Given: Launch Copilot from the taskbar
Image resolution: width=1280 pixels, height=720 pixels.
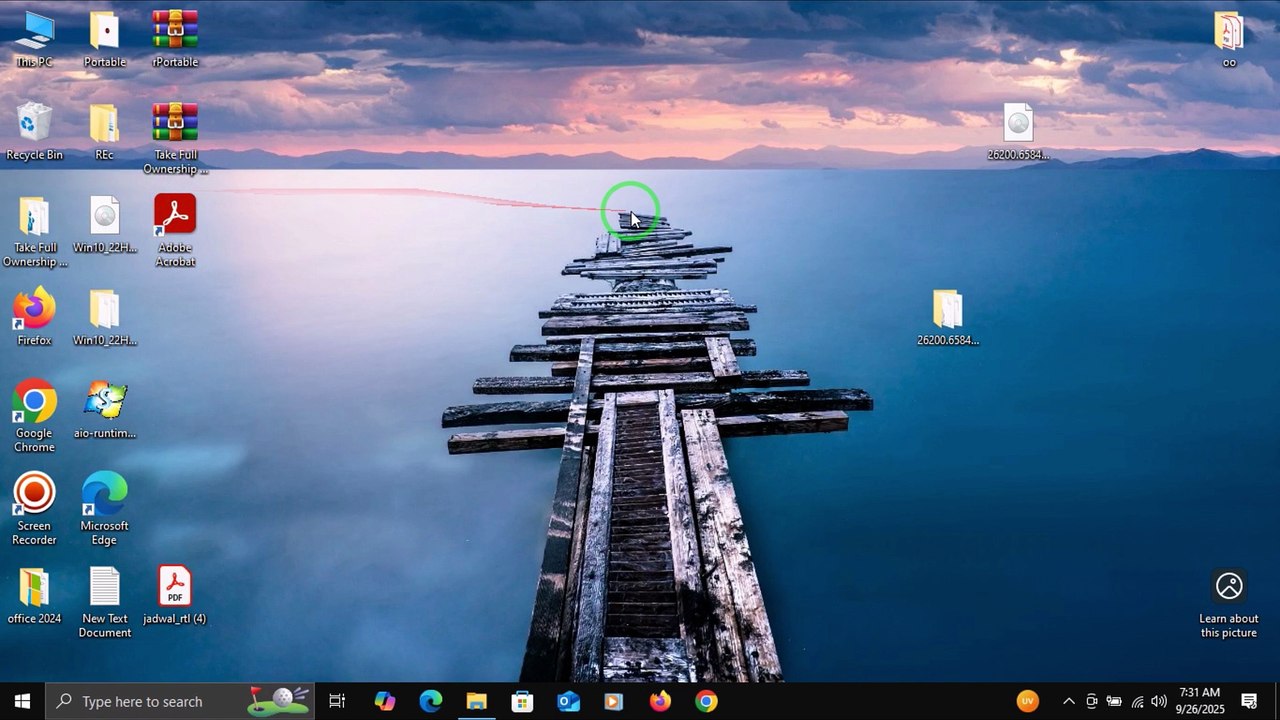Looking at the screenshot, I should coord(385,701).
